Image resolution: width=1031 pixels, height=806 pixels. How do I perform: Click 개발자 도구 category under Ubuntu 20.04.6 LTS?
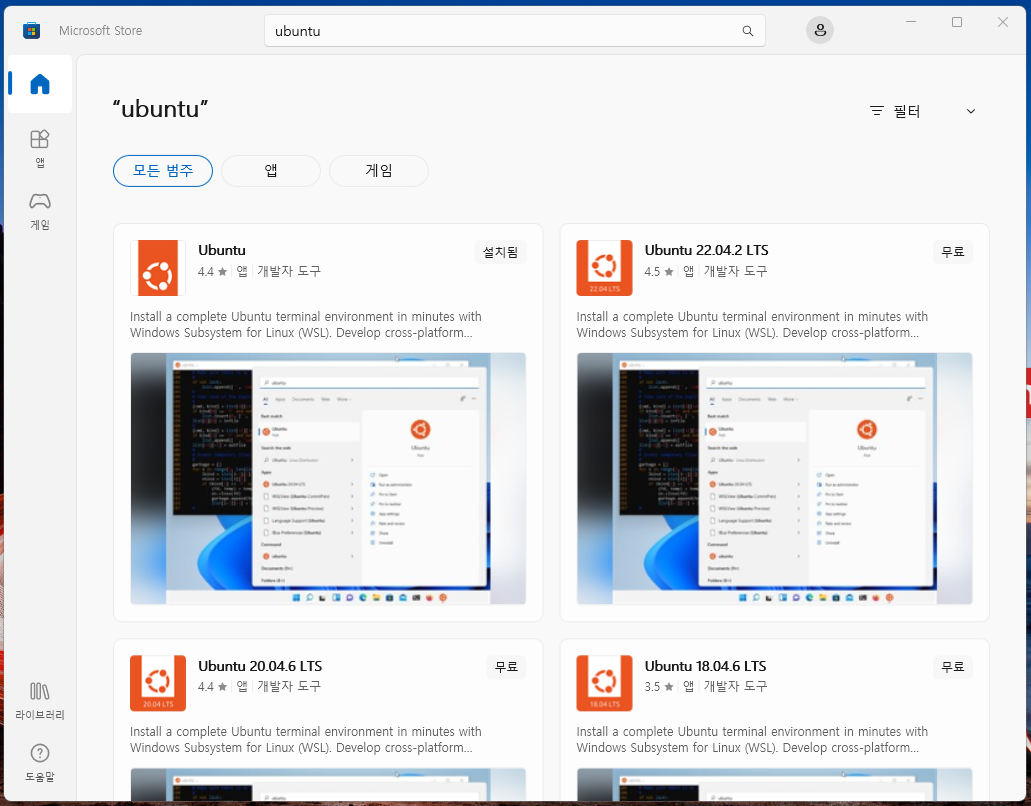pyautogui.click(x=289, y=686)
